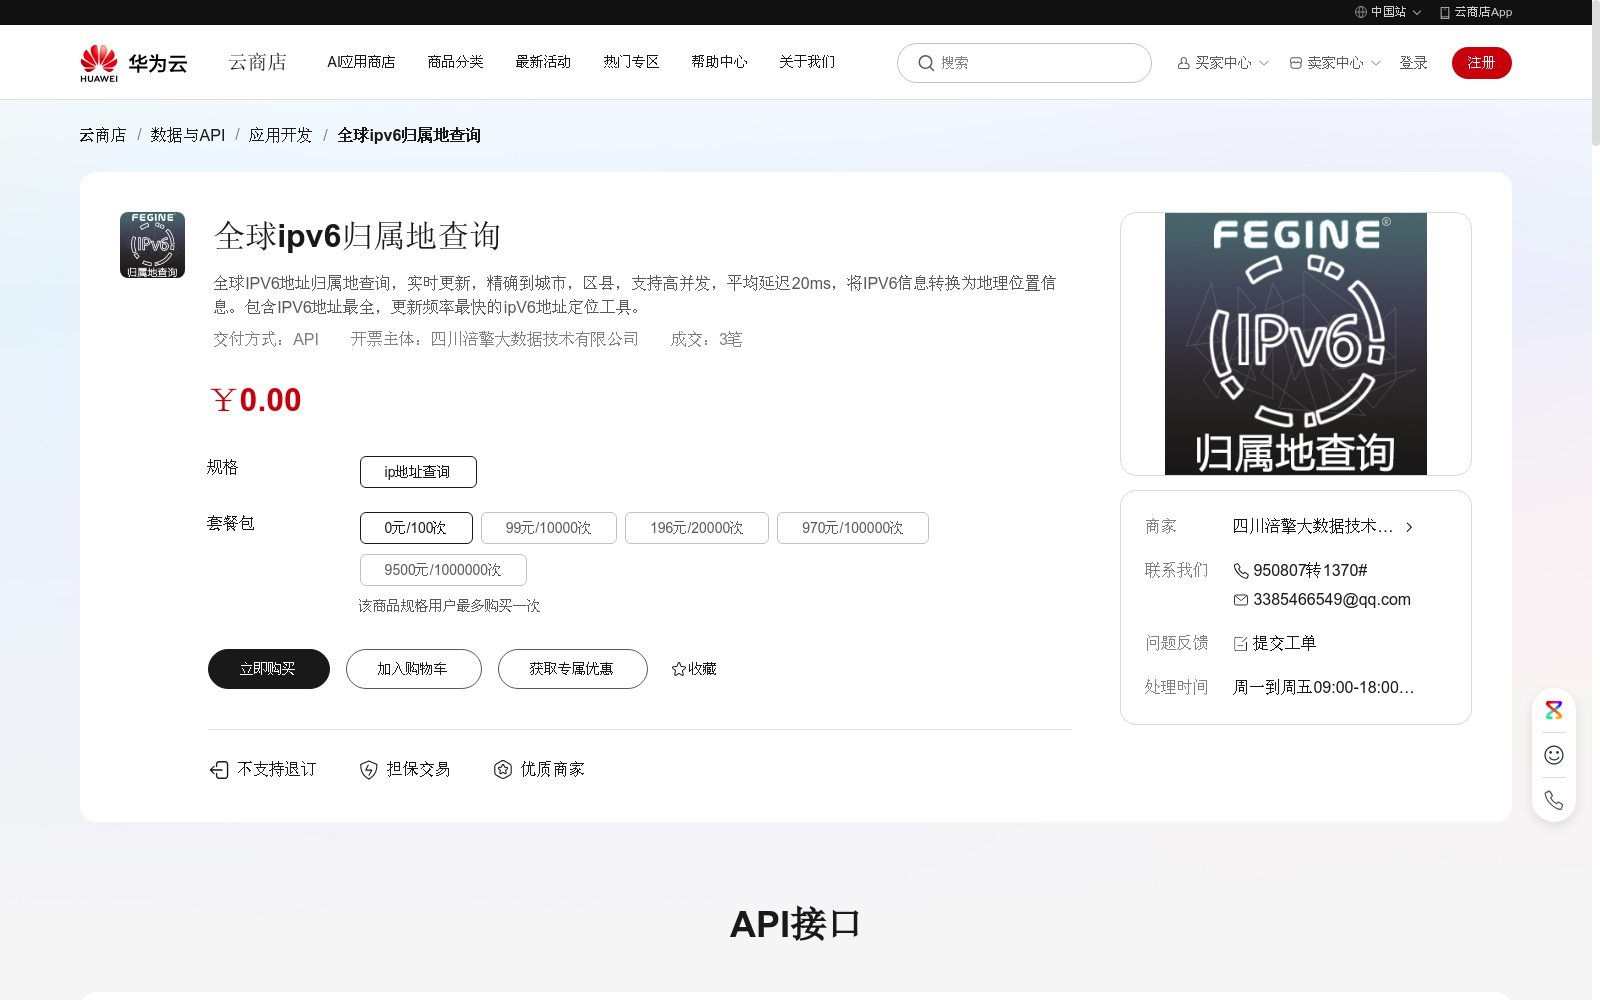Click the phone icon next to 950807转1370#
Image resolution: width=1600 pixels, height=1000 pixels.
pyautogui.click(x=1241, y=571)
